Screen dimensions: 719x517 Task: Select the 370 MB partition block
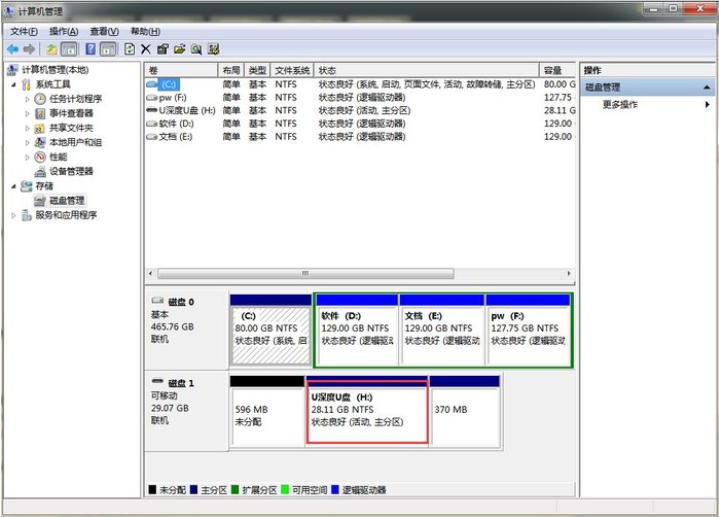[x=465, y=411]
